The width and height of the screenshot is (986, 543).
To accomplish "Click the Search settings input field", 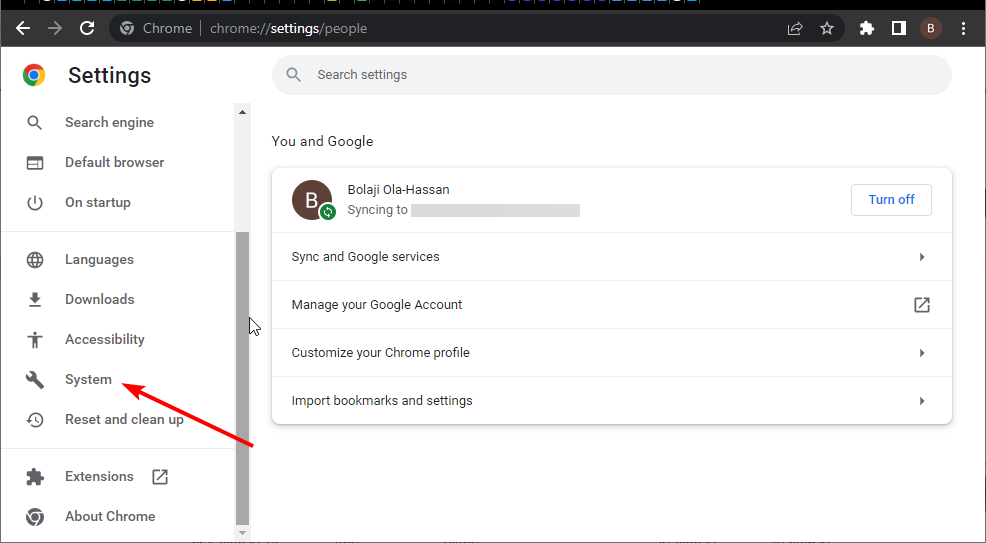I will point(612,75).
